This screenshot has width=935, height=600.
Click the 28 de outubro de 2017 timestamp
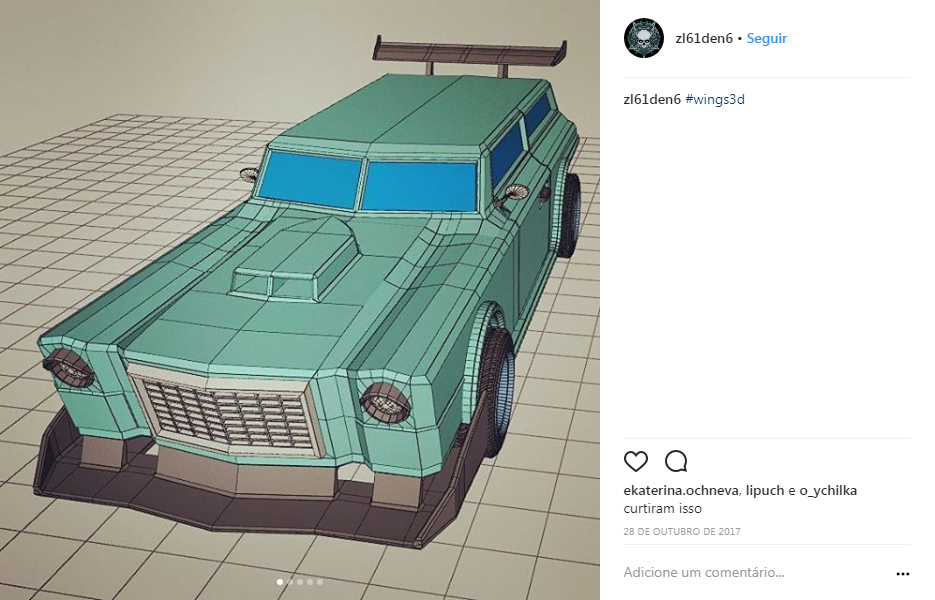click(x=682, y=531)
